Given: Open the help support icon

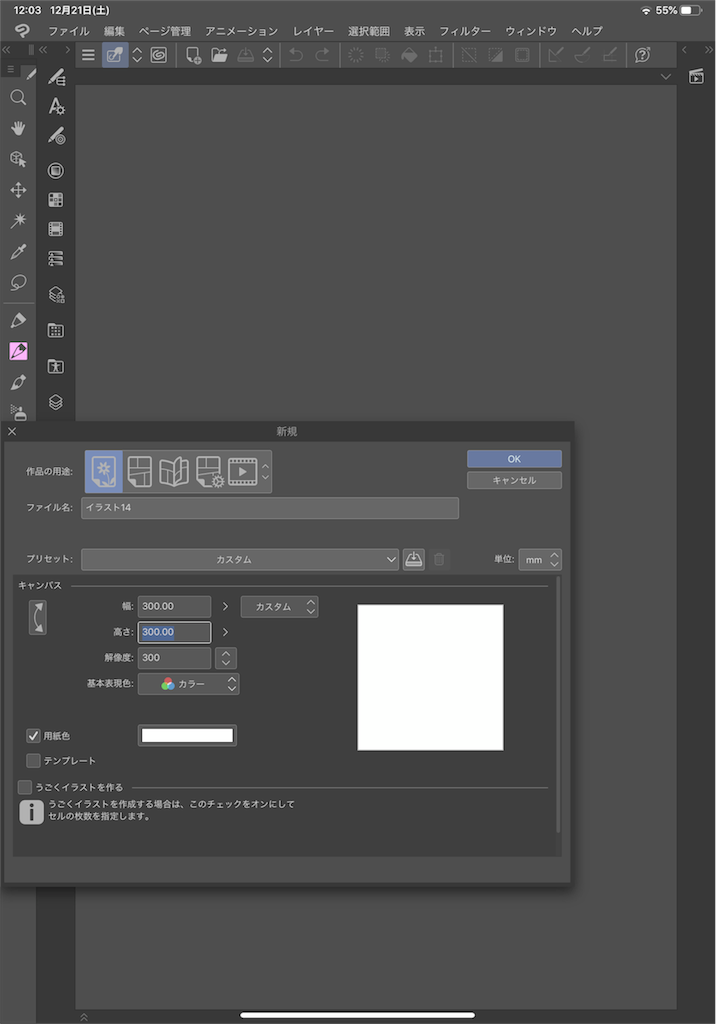Looking at the screenshot, I should (x=643, y=55).
